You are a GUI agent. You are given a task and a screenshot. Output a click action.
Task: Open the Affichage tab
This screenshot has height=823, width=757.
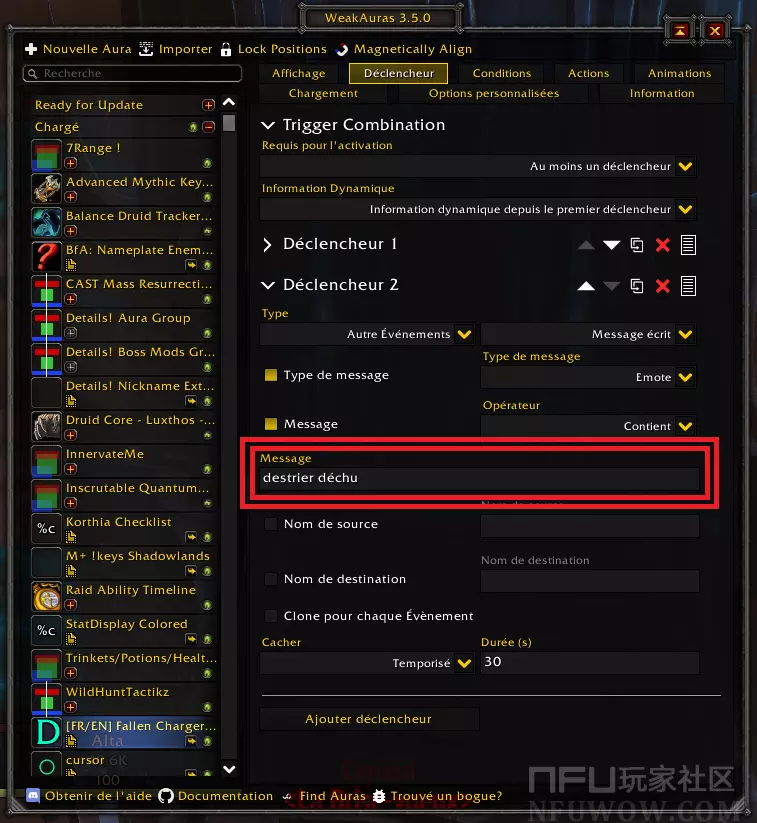click(299, 73)
